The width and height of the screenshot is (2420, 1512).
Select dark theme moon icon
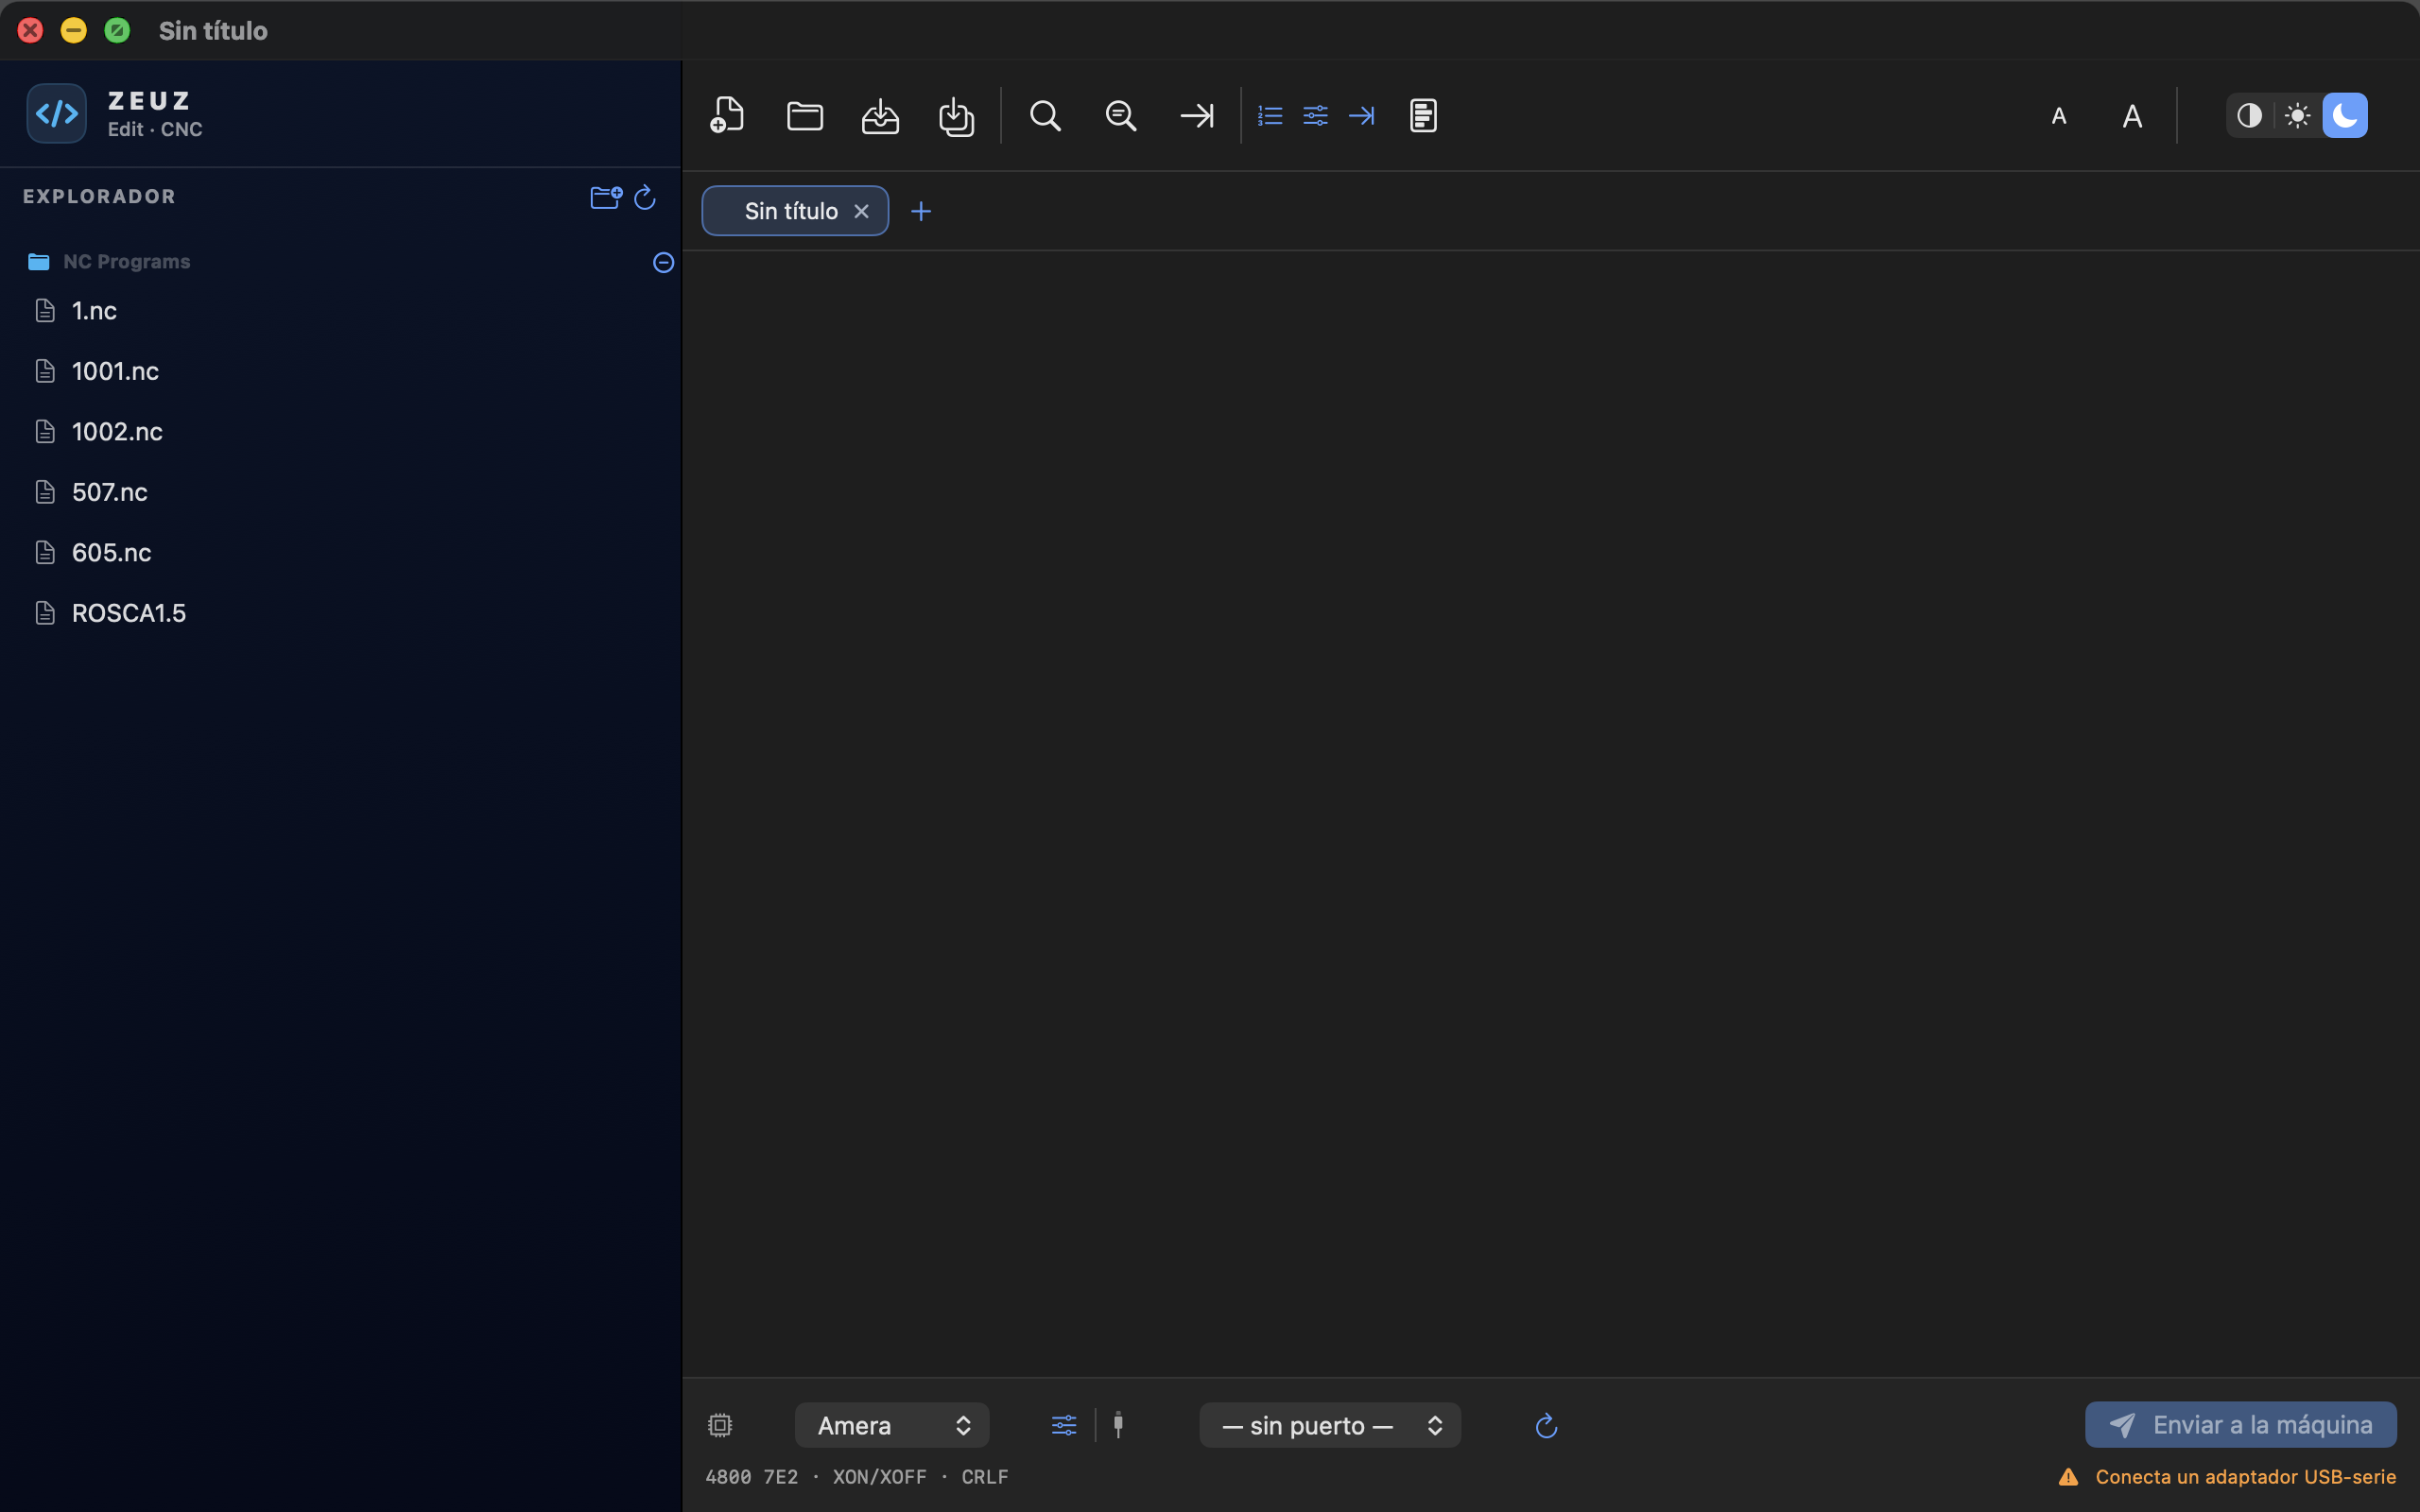click(x=2345, y=115)
